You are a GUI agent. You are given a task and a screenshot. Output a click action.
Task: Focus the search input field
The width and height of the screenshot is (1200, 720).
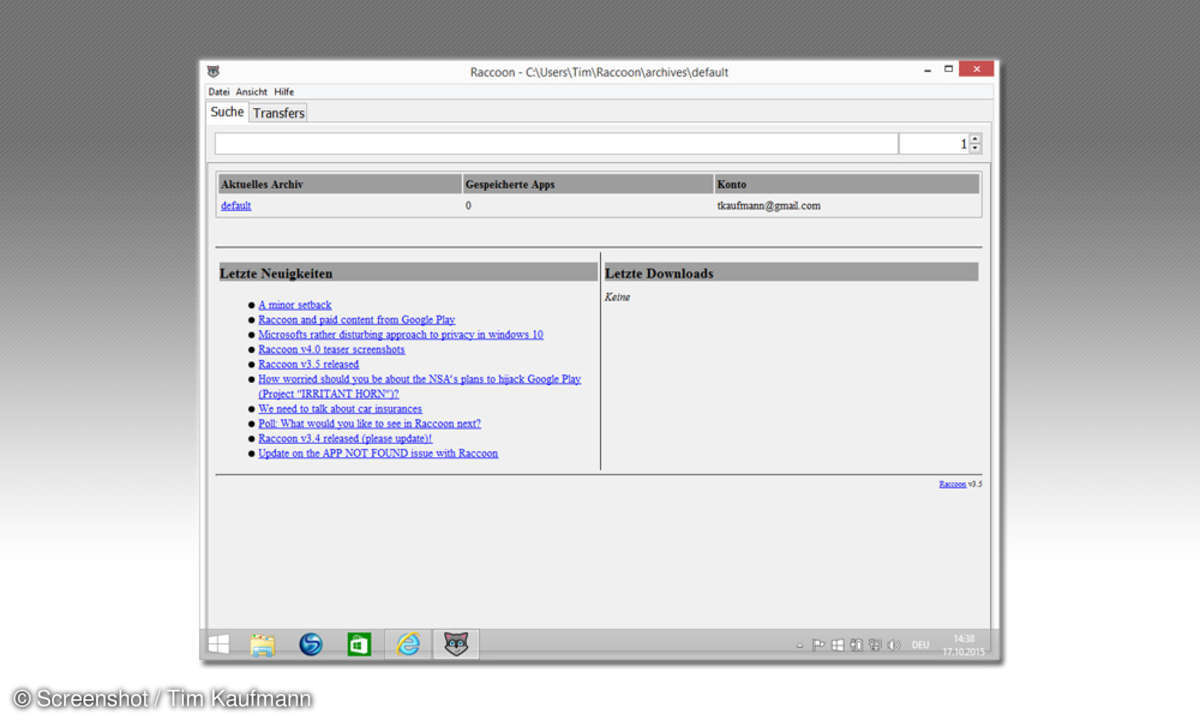(557, 144)
